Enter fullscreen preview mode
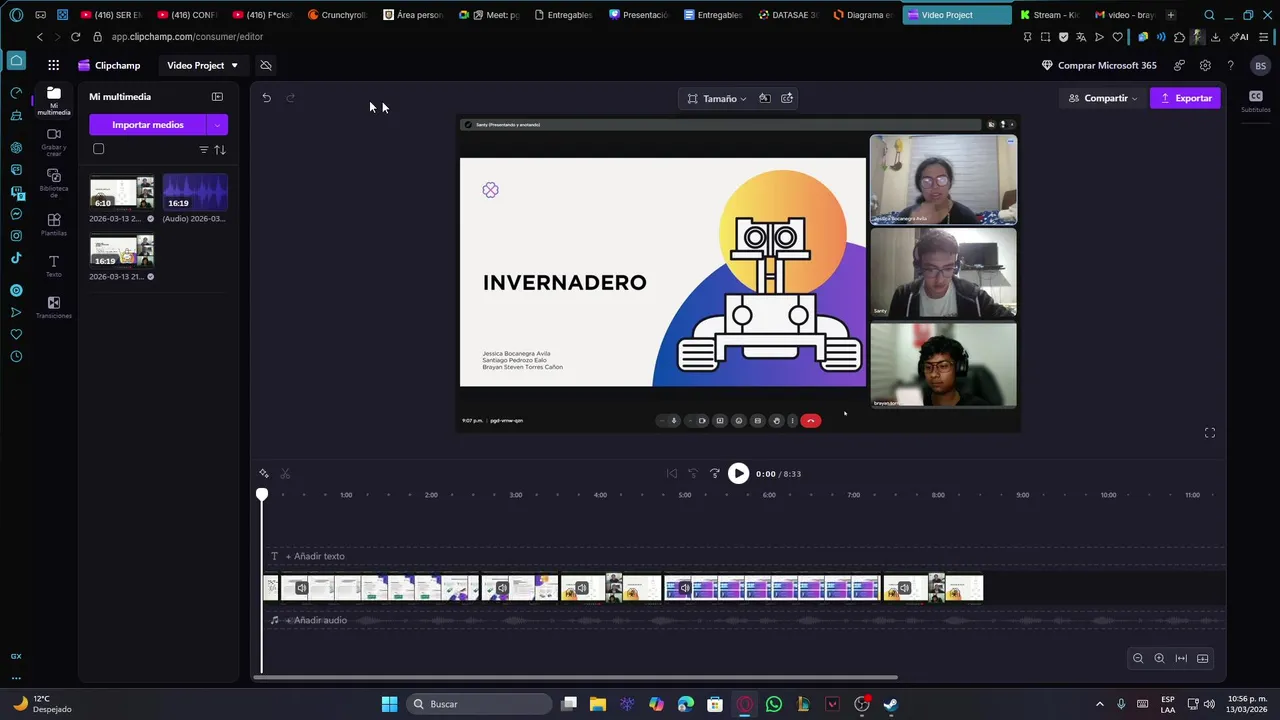The height and width of the screenshot is (720, 1280). [x=1210, y=433]
